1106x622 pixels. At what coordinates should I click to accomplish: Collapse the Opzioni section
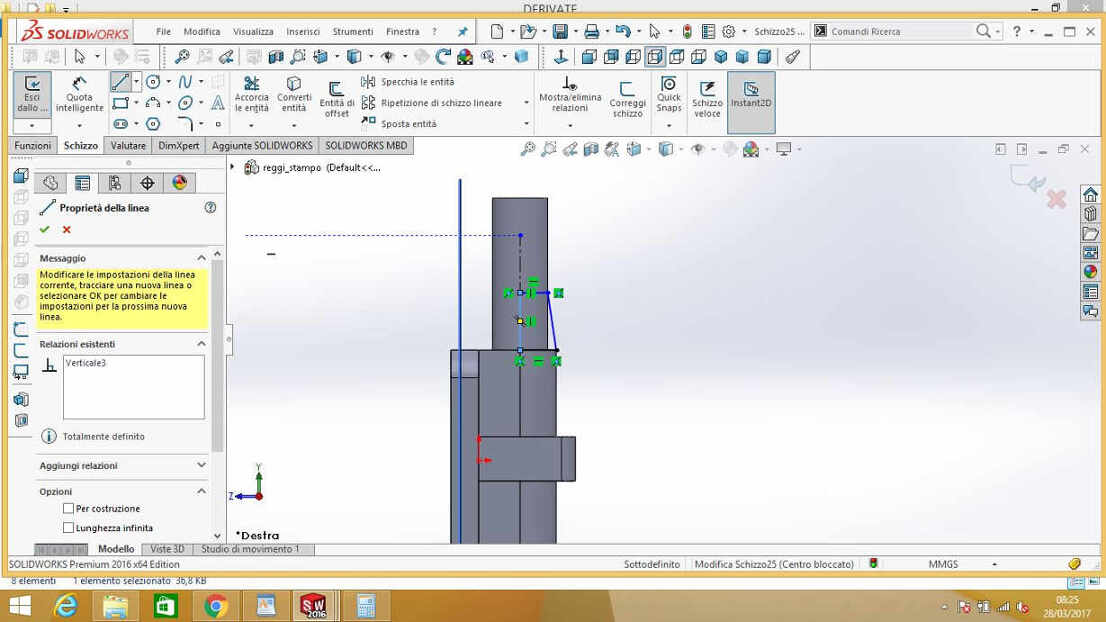coord(201,492)
